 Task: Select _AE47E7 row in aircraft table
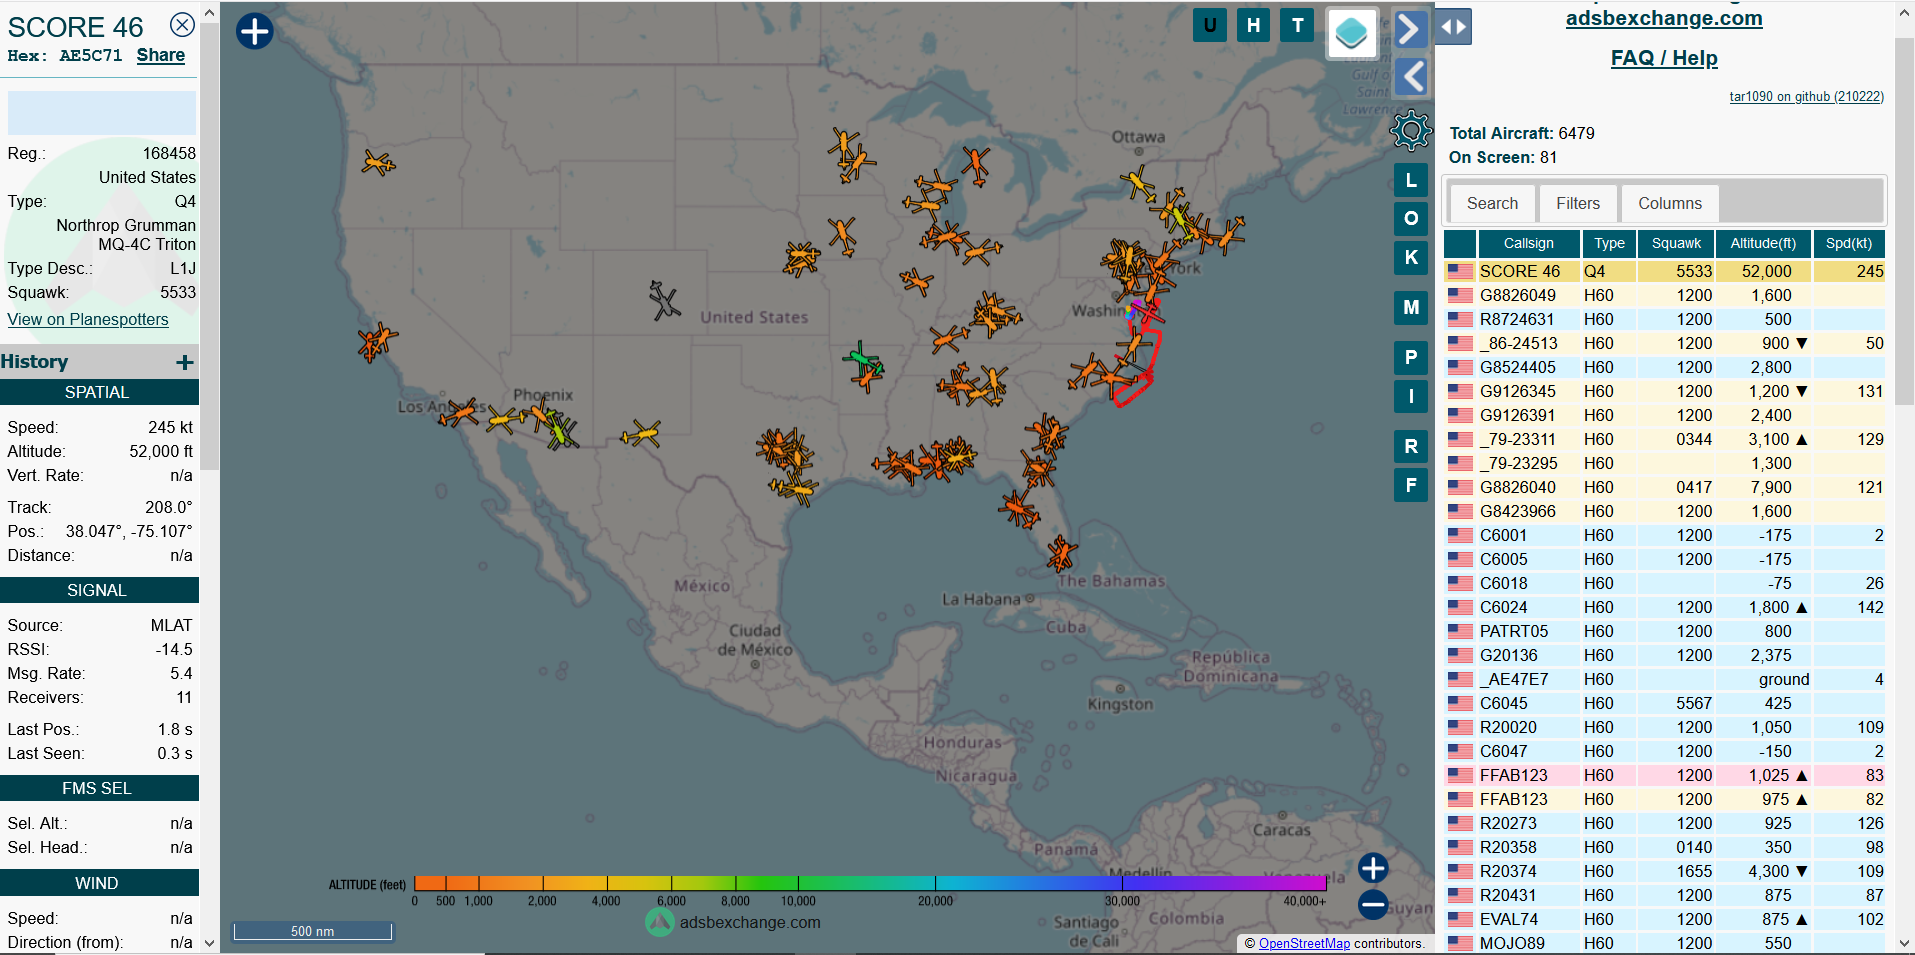tap(1665, 679)
